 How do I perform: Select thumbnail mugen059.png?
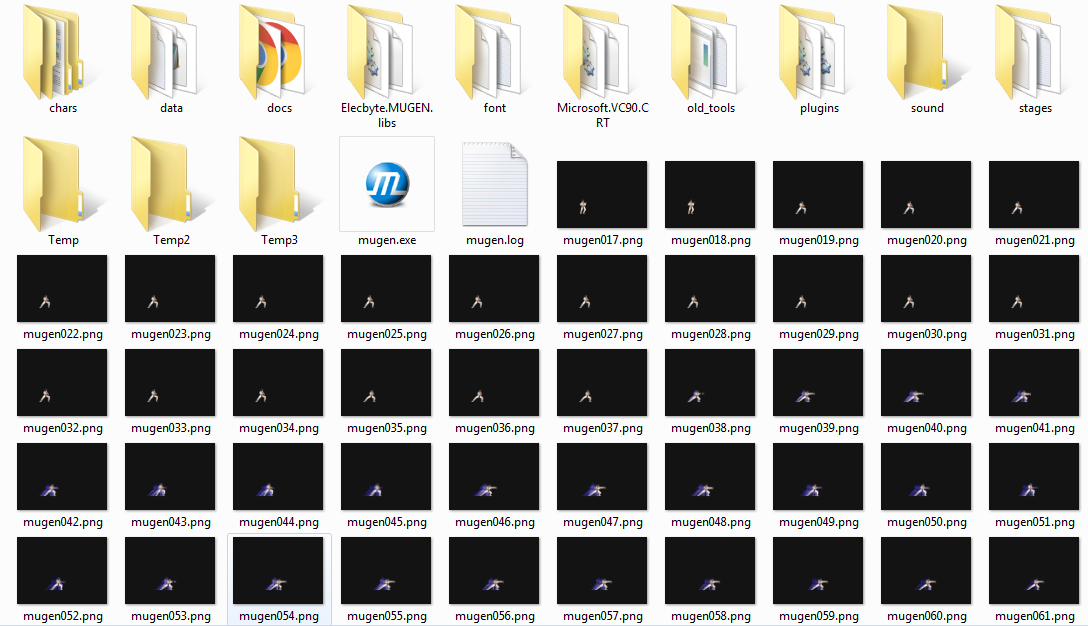pyautogui.click(x=818, y=570)
